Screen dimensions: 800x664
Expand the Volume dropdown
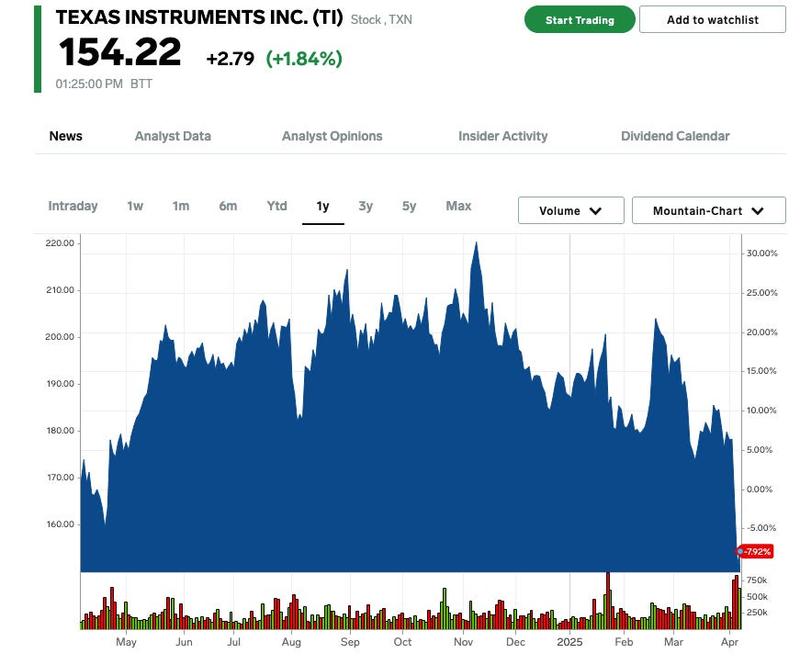(x=571, y=211)
